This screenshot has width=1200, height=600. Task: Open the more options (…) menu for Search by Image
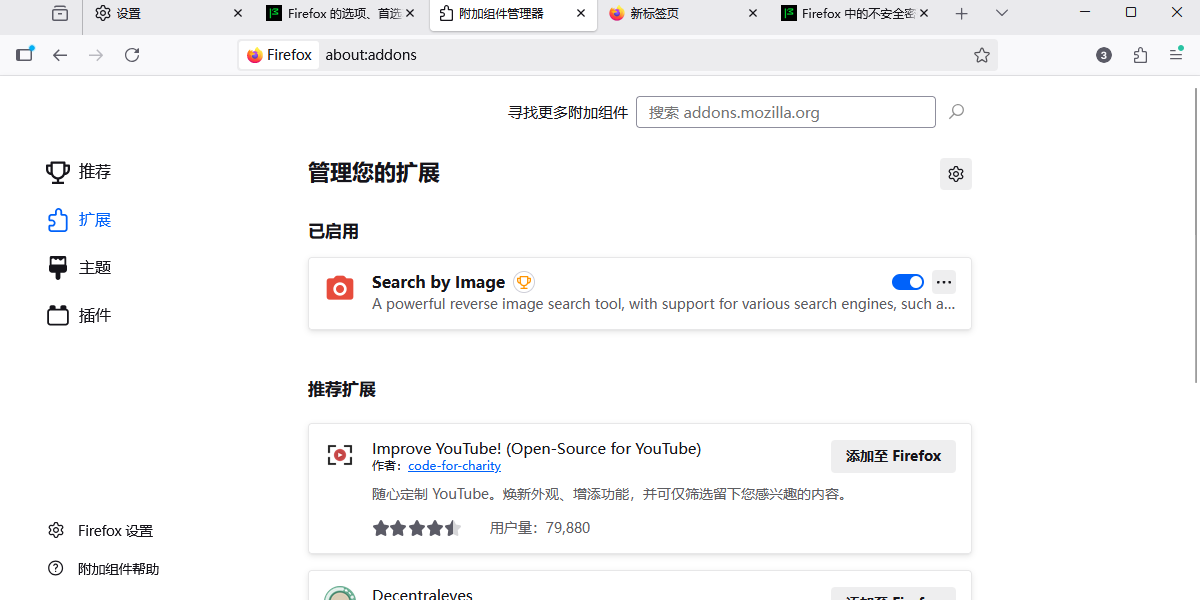[944, 282]
